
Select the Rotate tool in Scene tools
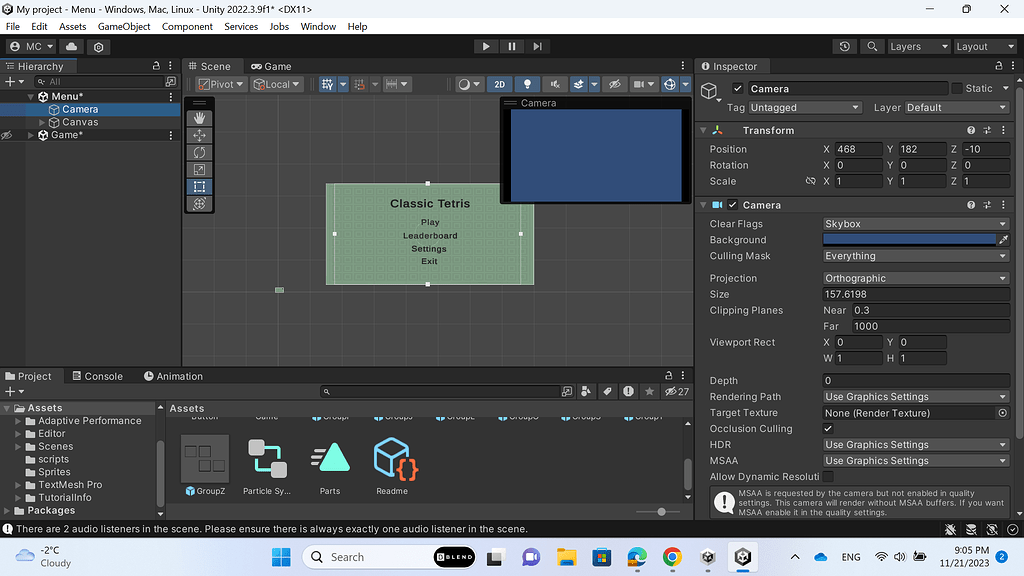point(200,152)
